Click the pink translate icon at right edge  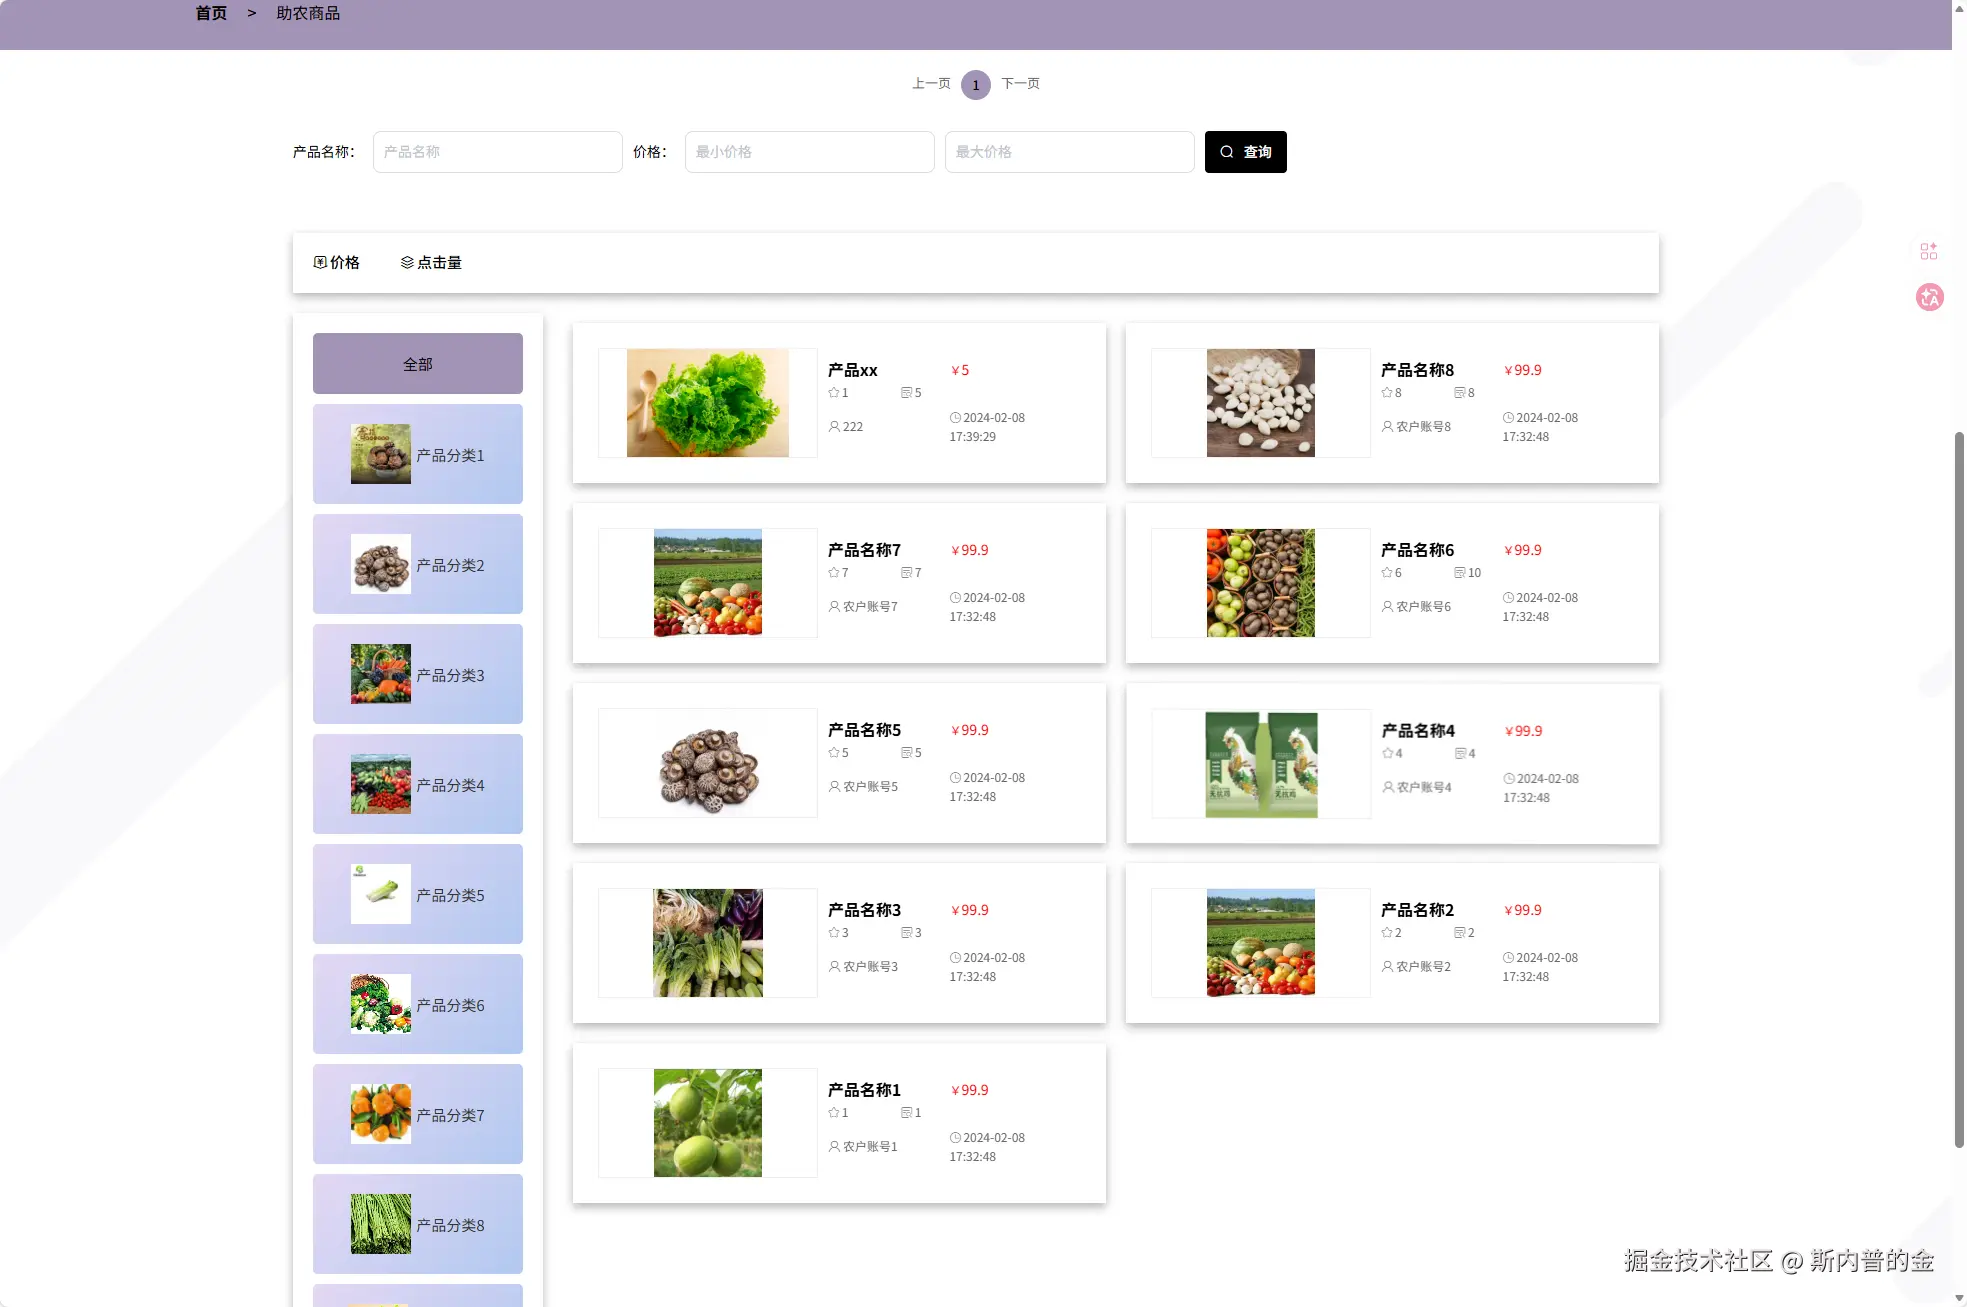point(1929,297)
